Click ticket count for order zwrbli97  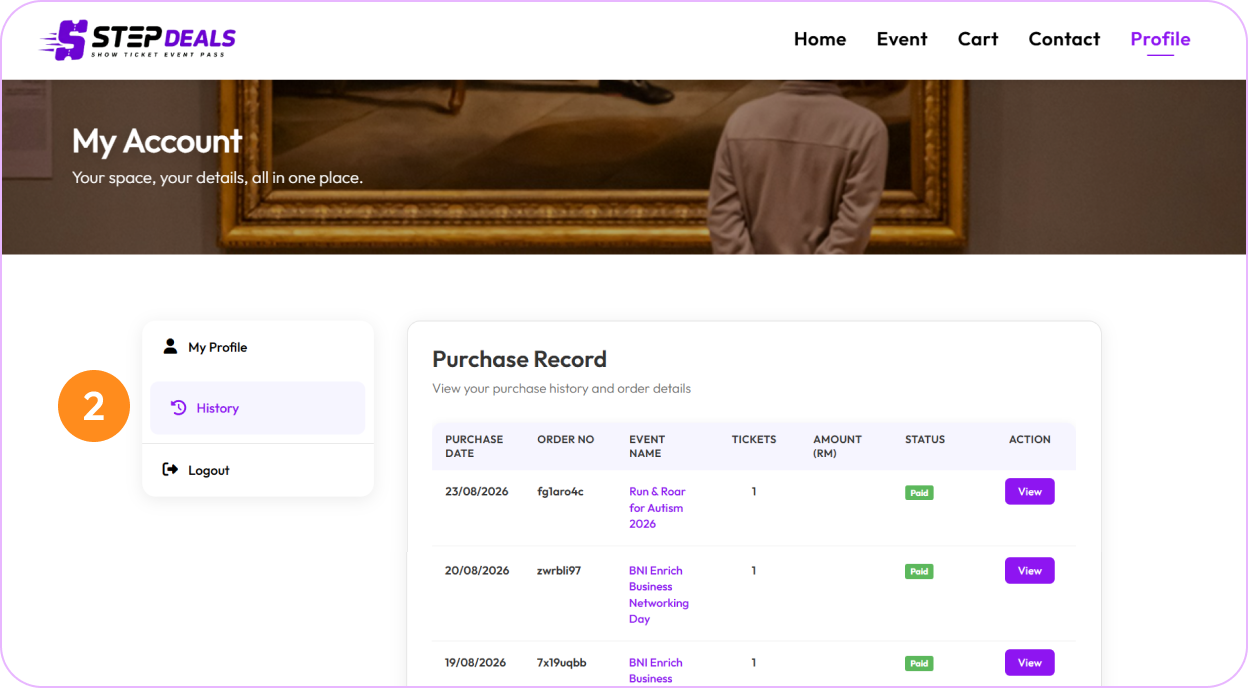[x=754, y=570]
